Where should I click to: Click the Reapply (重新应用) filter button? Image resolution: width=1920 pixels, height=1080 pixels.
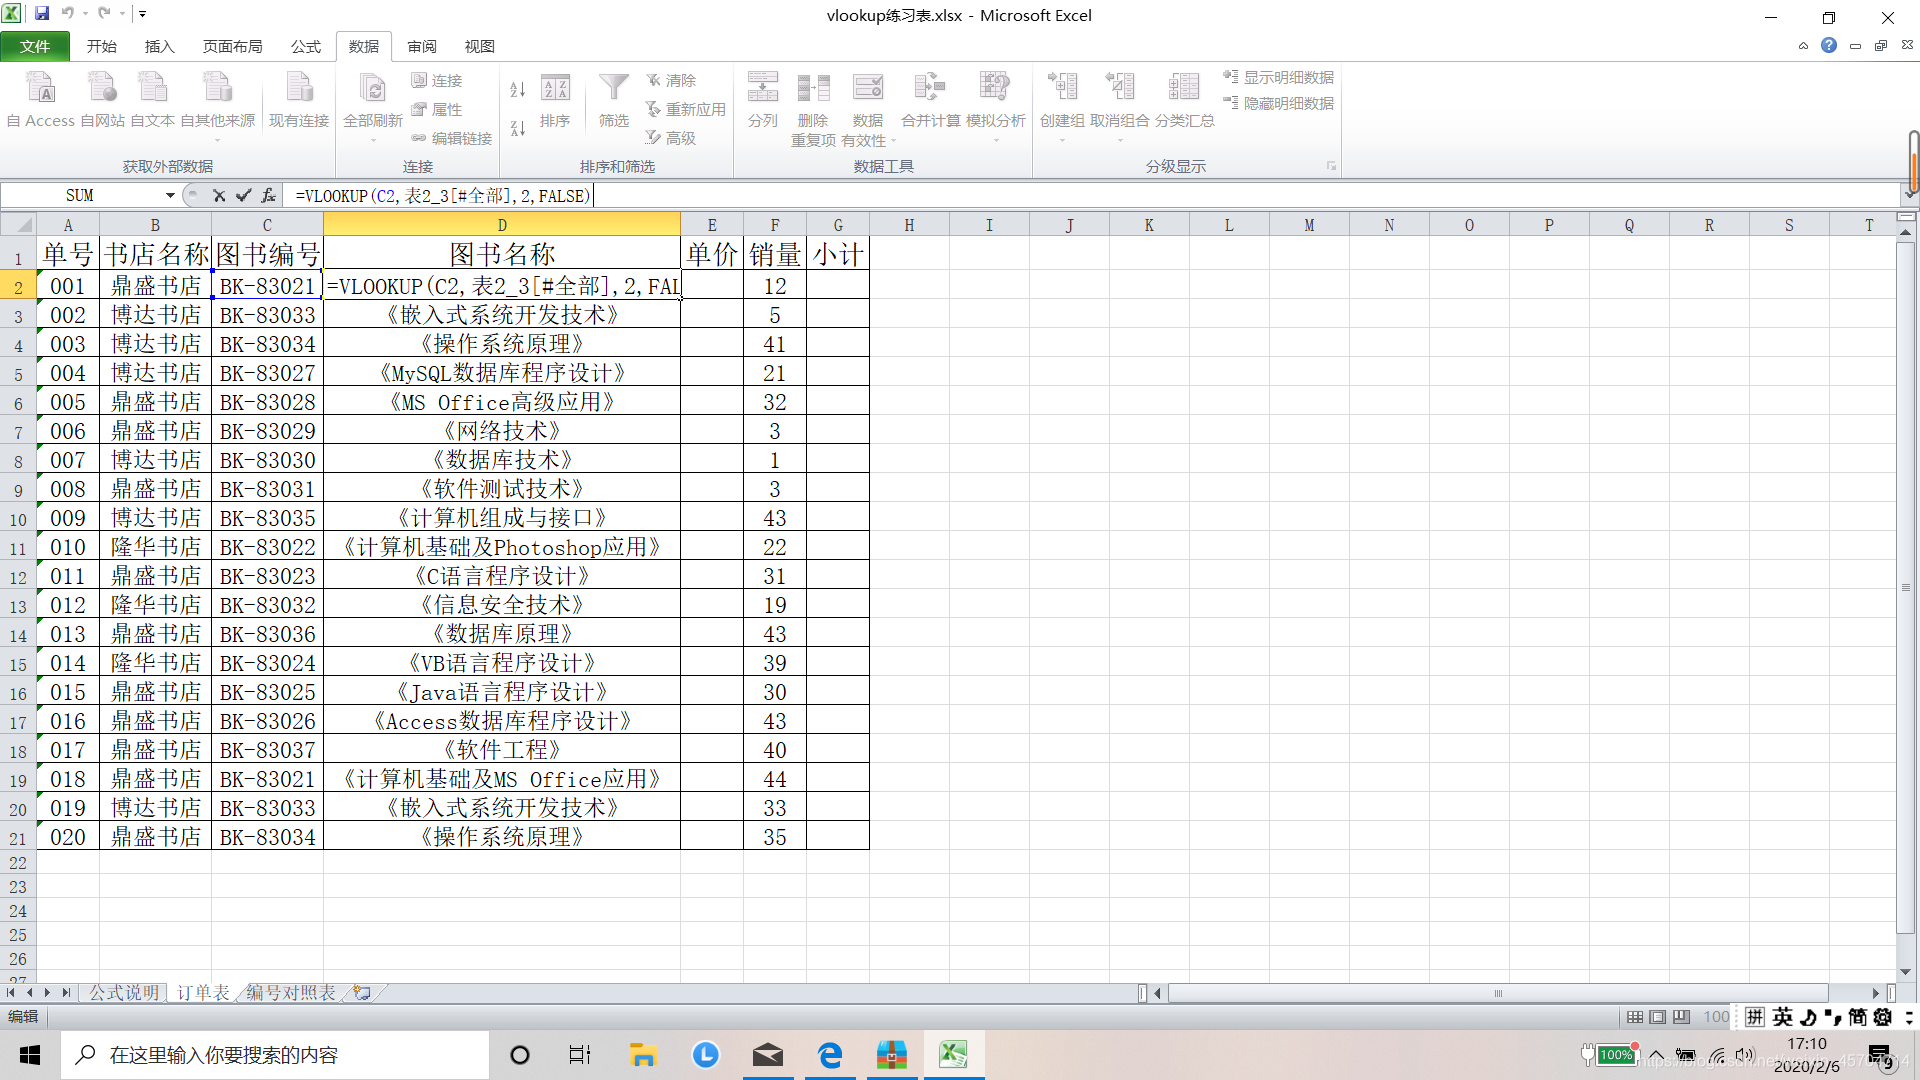686,109
